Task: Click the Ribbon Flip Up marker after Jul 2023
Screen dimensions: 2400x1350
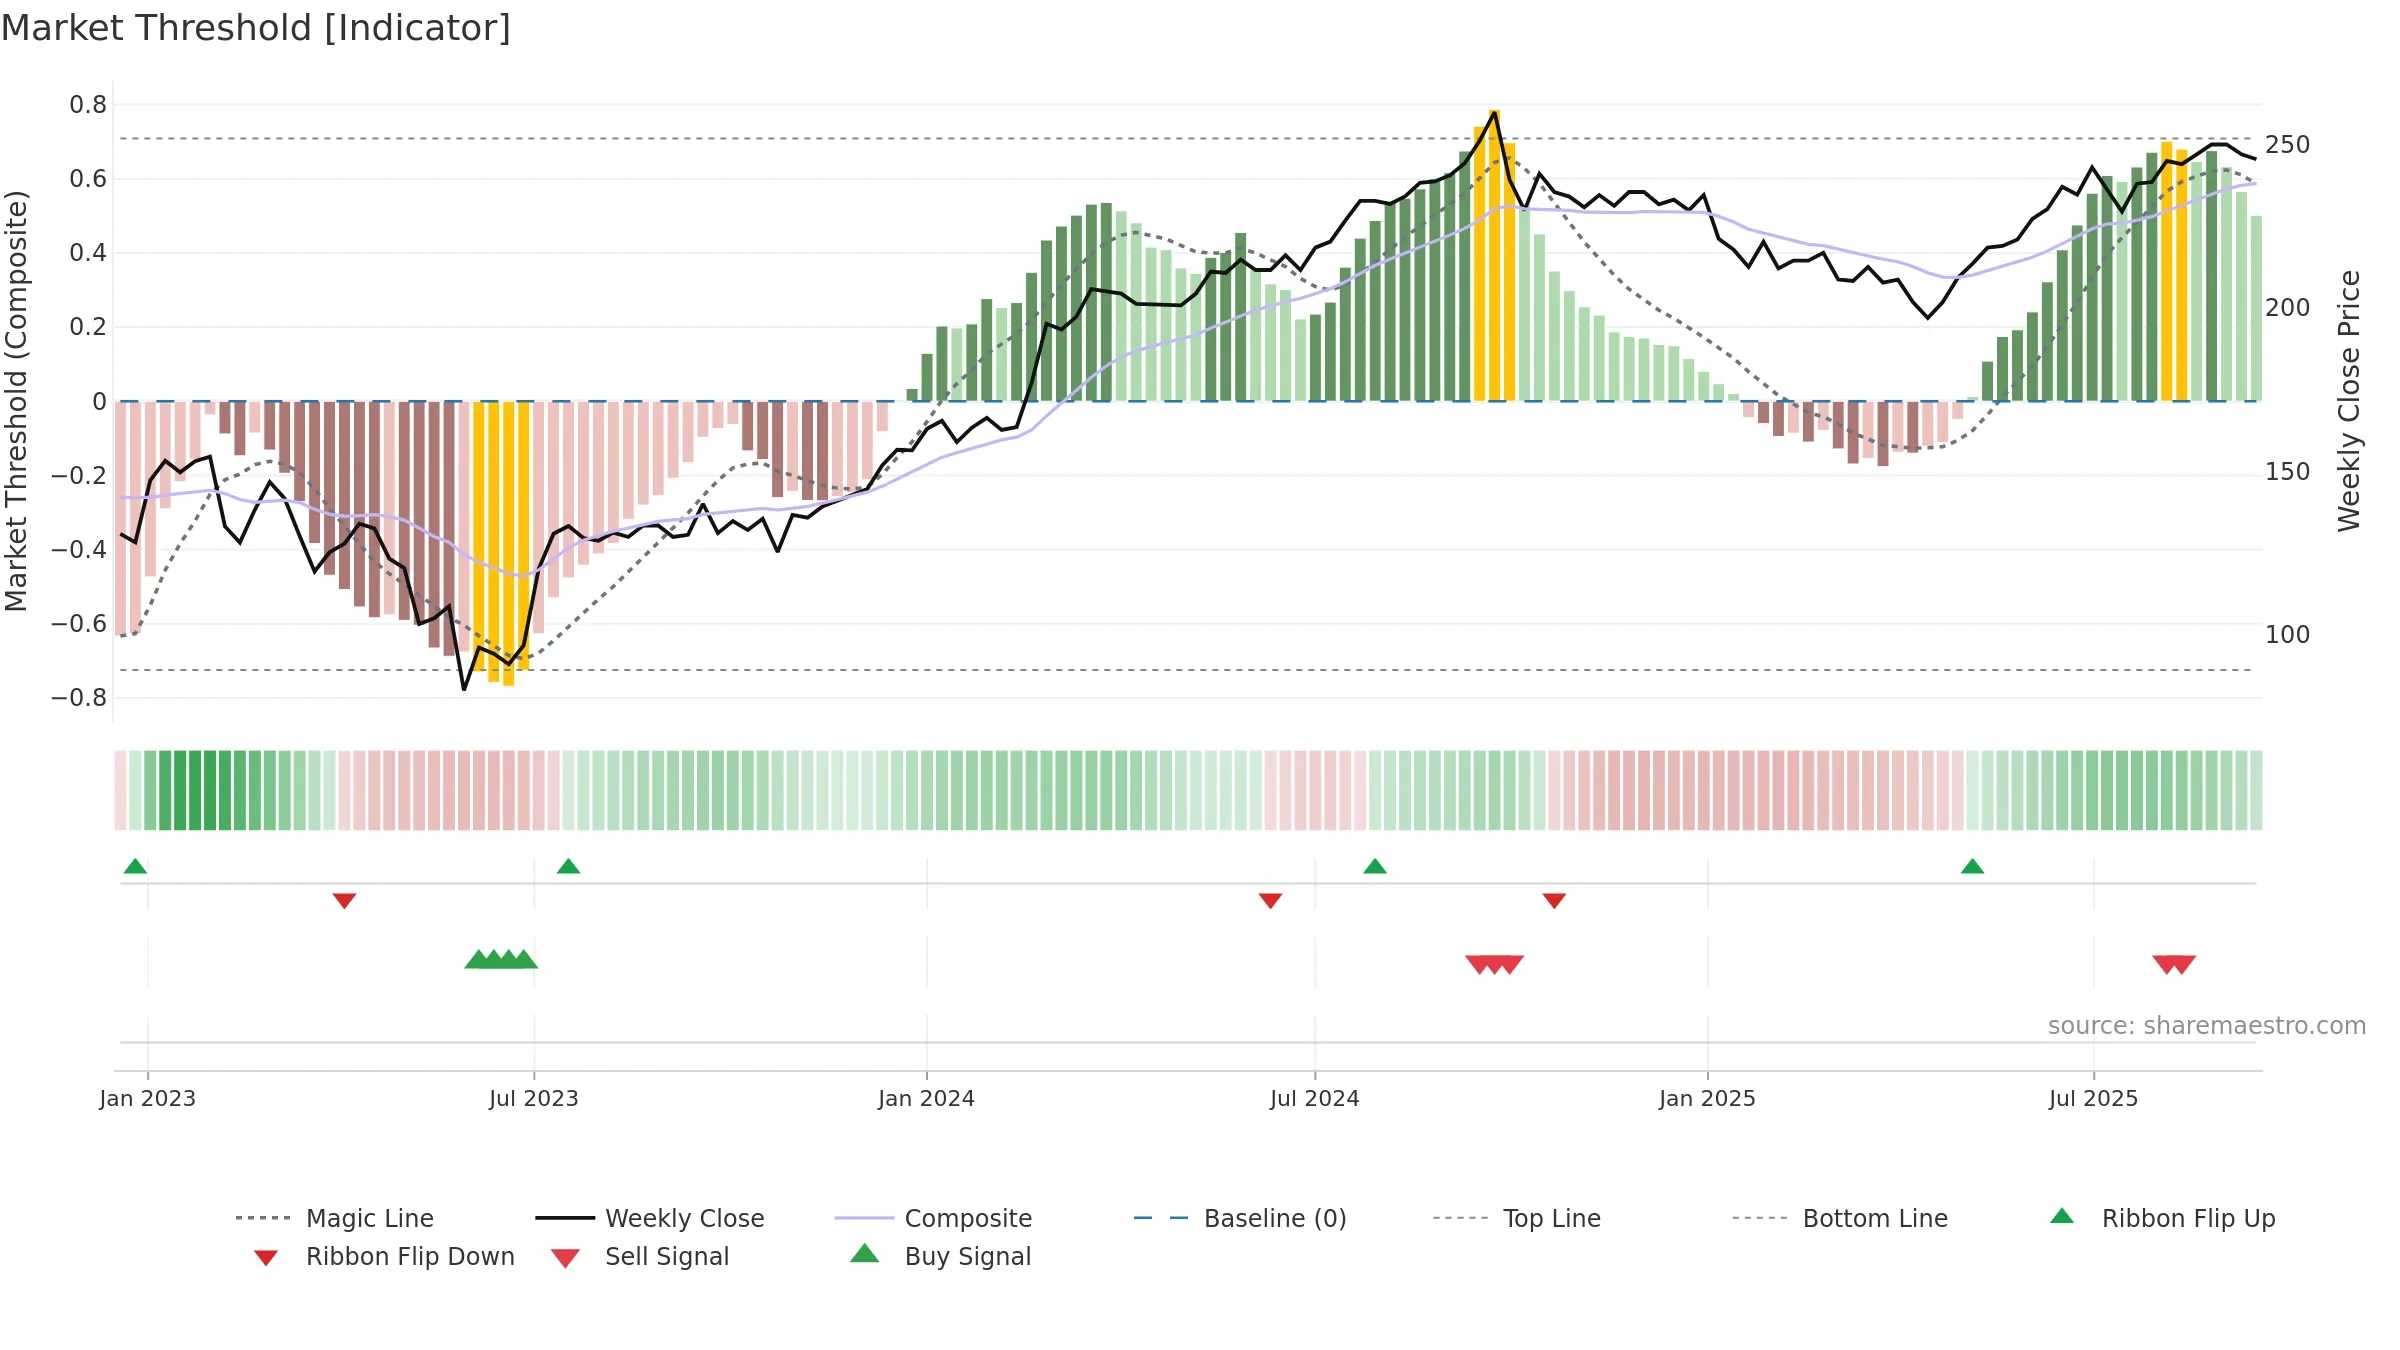Action: [x=568, y=866]
